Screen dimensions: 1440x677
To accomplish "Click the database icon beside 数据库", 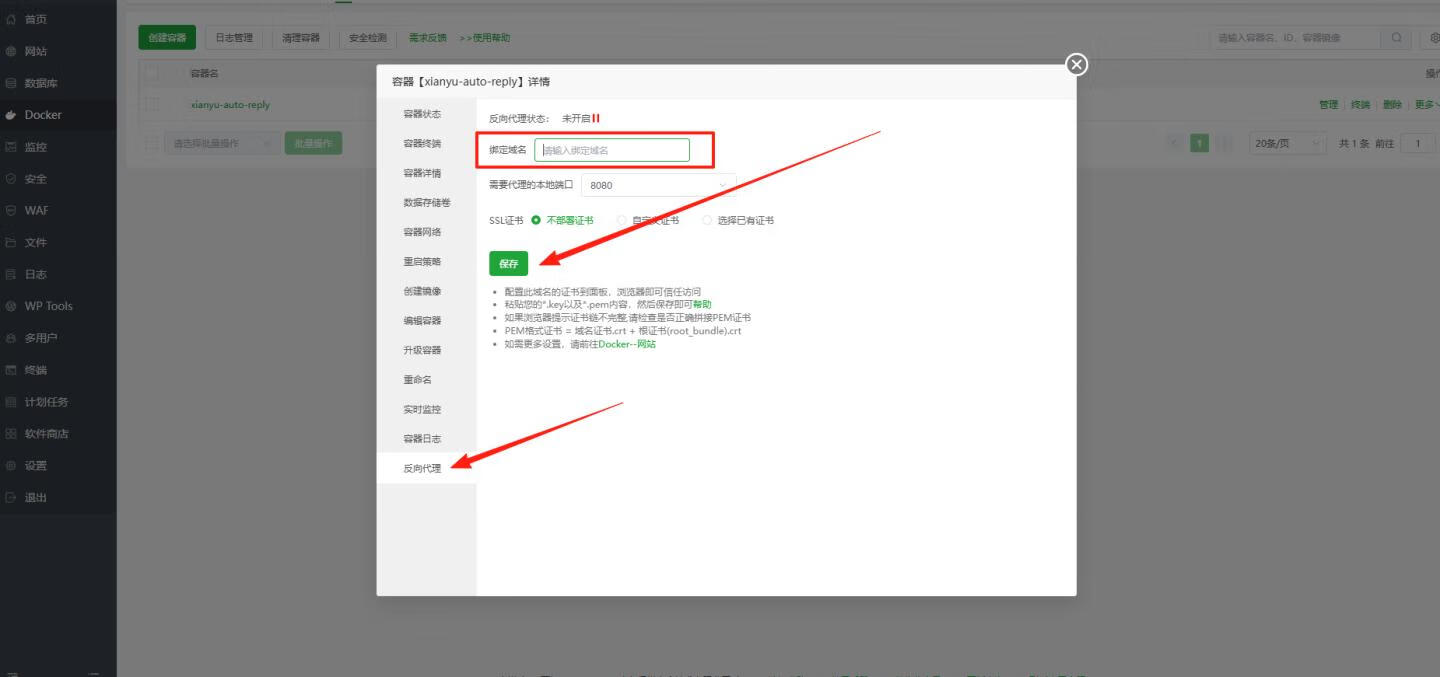I will coord(11,83).
